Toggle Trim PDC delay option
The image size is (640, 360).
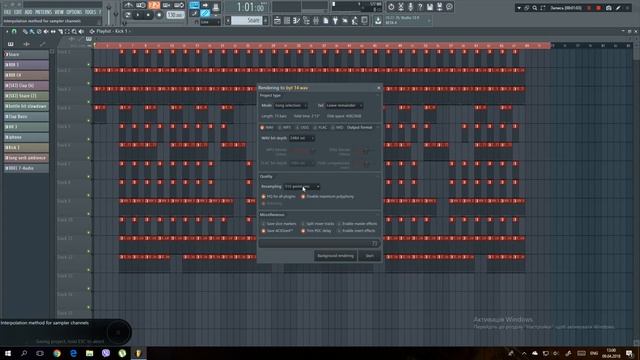[316, 231]
